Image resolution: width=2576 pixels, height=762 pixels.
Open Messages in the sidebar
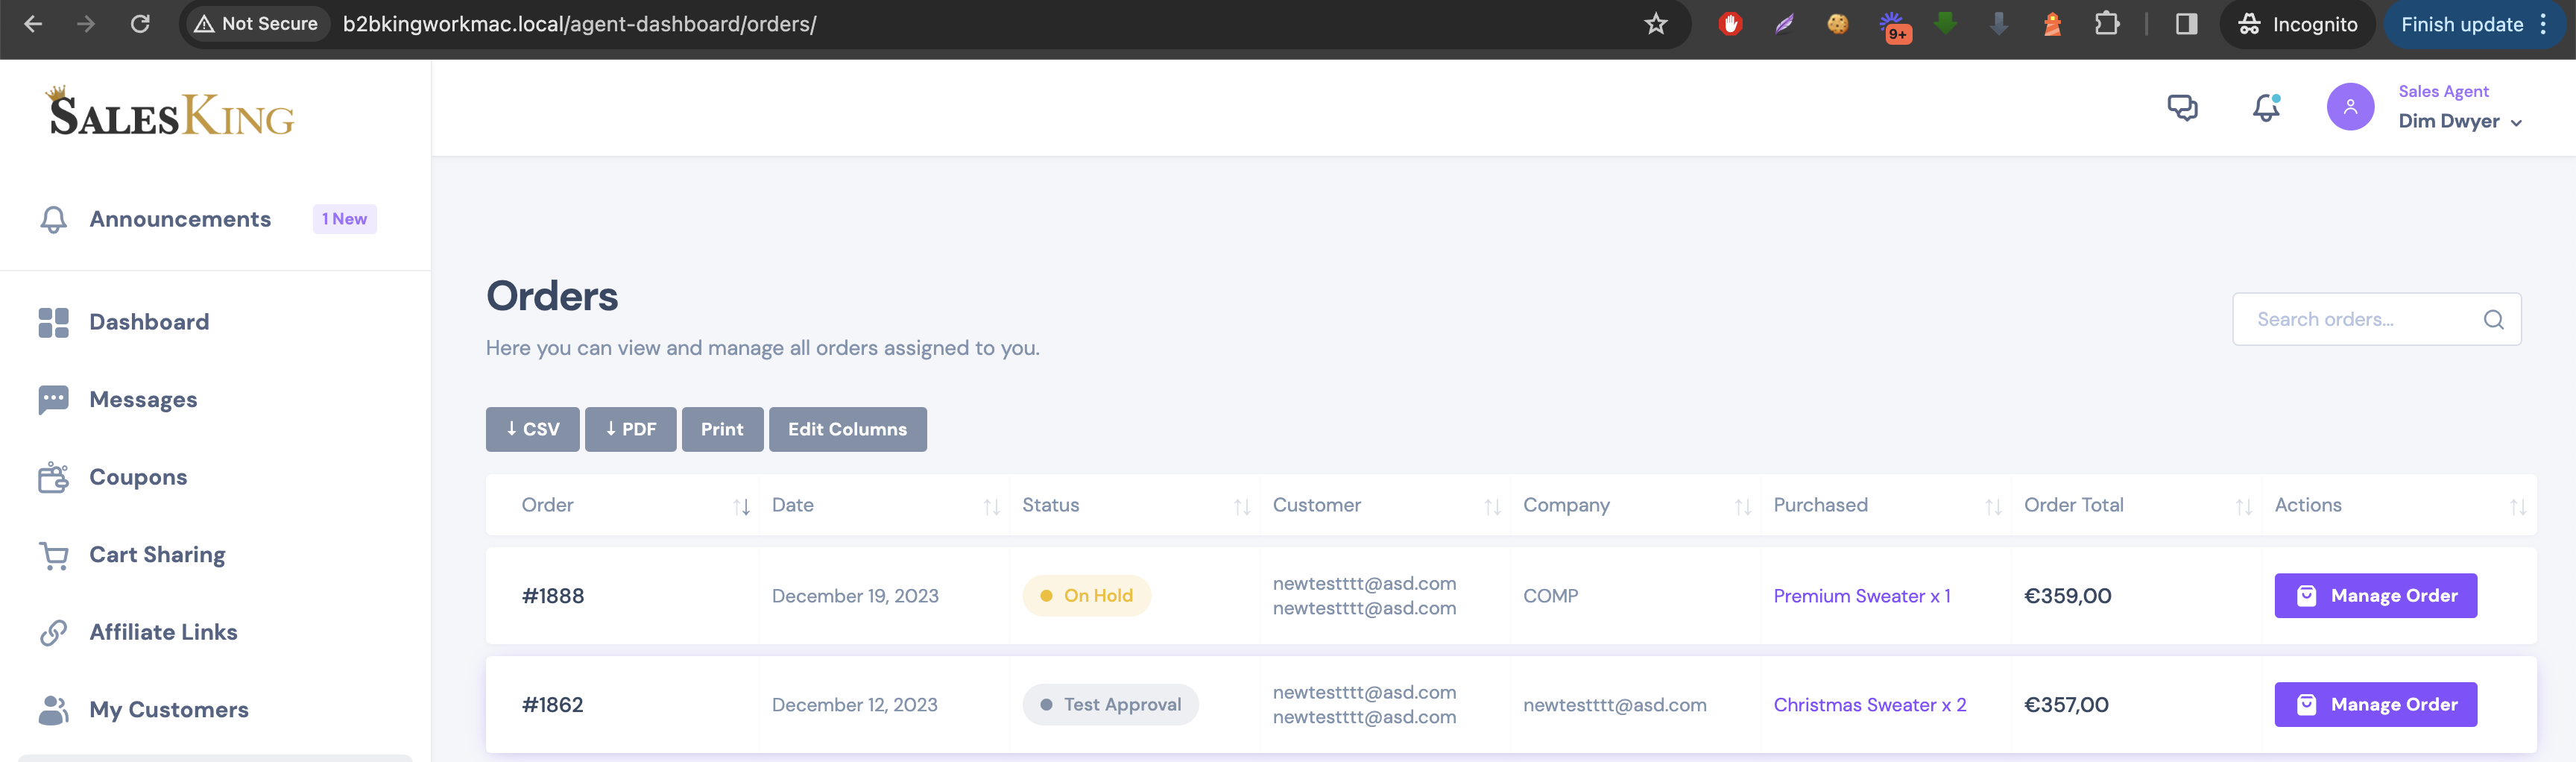click(118, 399)
